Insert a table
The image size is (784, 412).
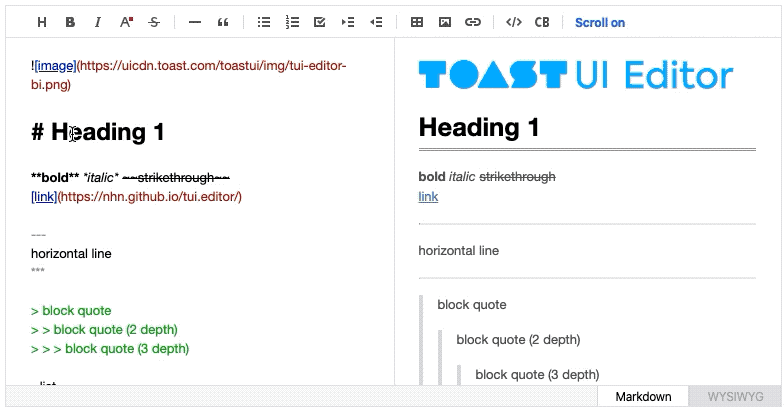tap(416, 22)
